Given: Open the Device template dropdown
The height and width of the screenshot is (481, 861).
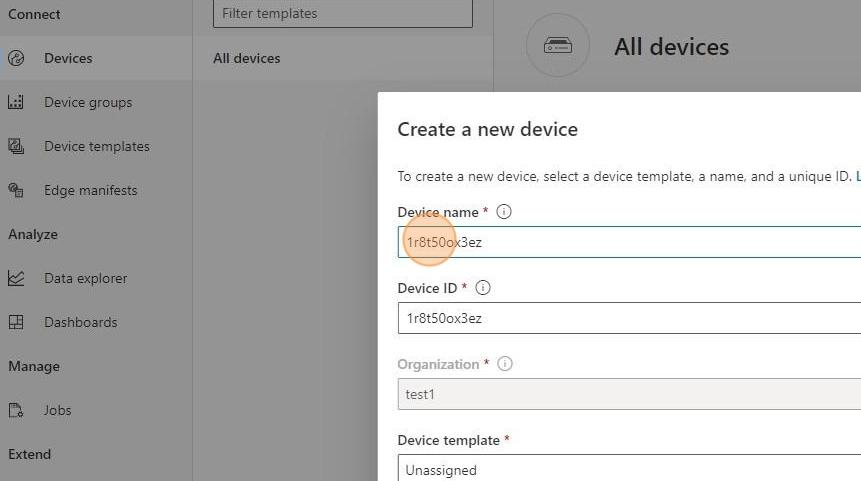Looking at the screenshot, I should [x=628, y=469].
